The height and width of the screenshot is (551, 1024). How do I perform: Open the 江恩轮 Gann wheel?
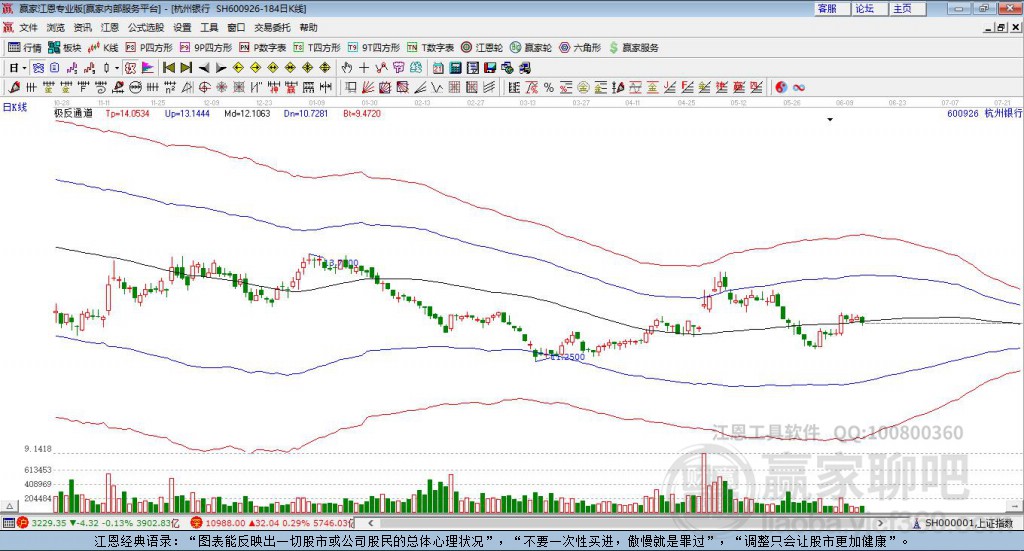point(482,48)
